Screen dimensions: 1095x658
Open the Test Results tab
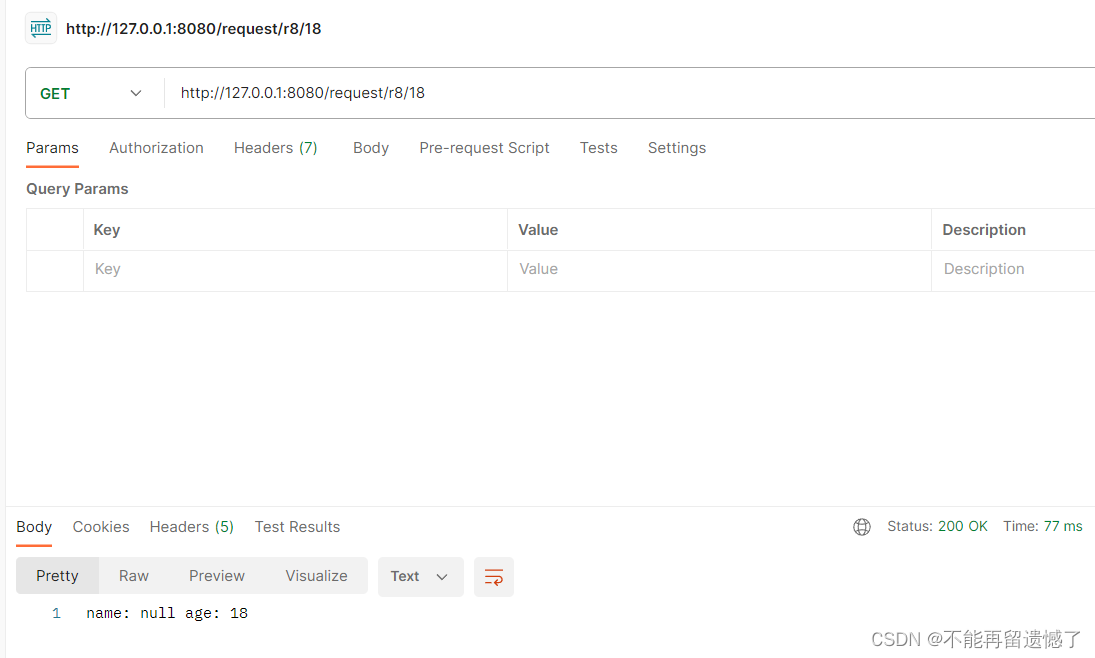coord(297,527)
